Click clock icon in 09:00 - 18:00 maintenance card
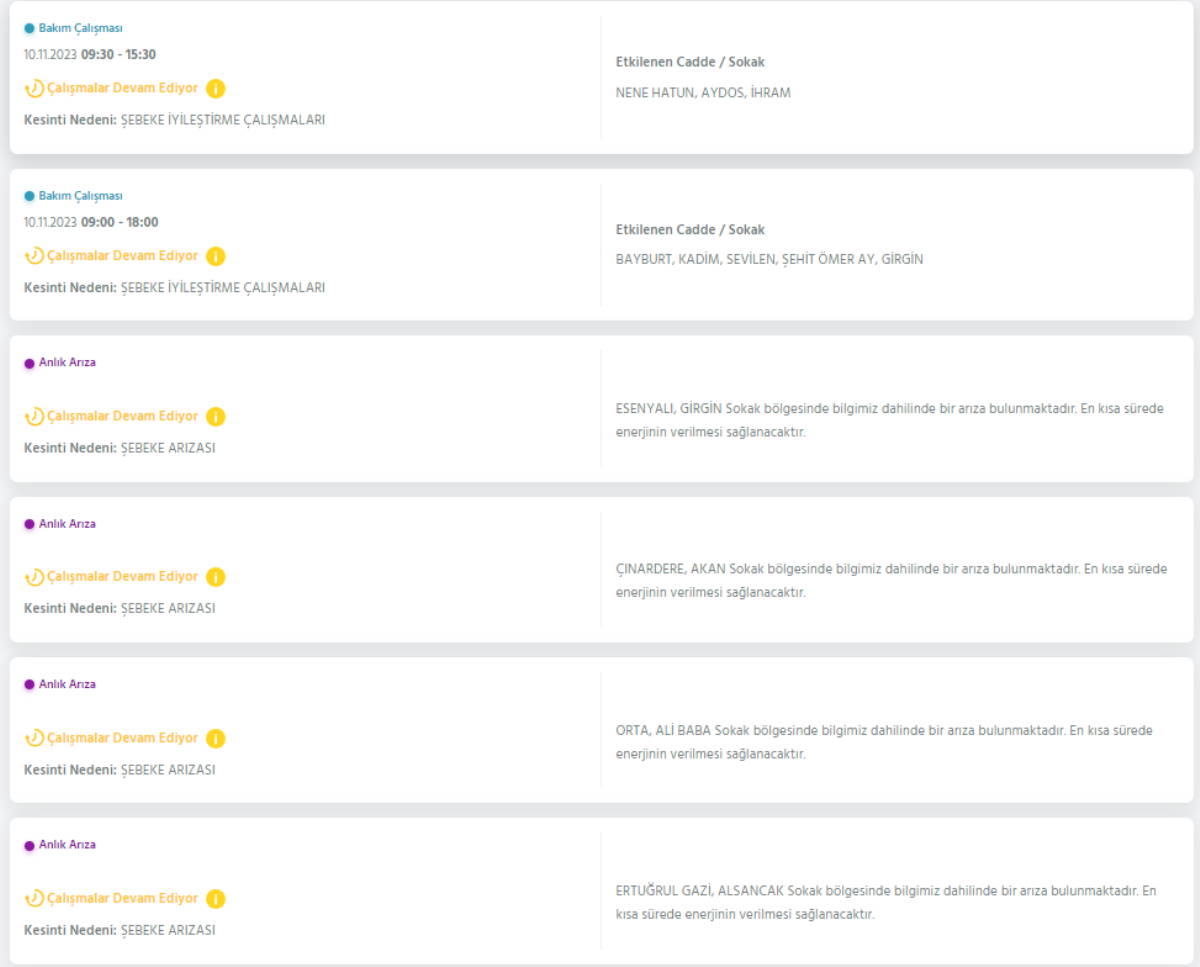The image size is (1200, 967). coord(34,256)
